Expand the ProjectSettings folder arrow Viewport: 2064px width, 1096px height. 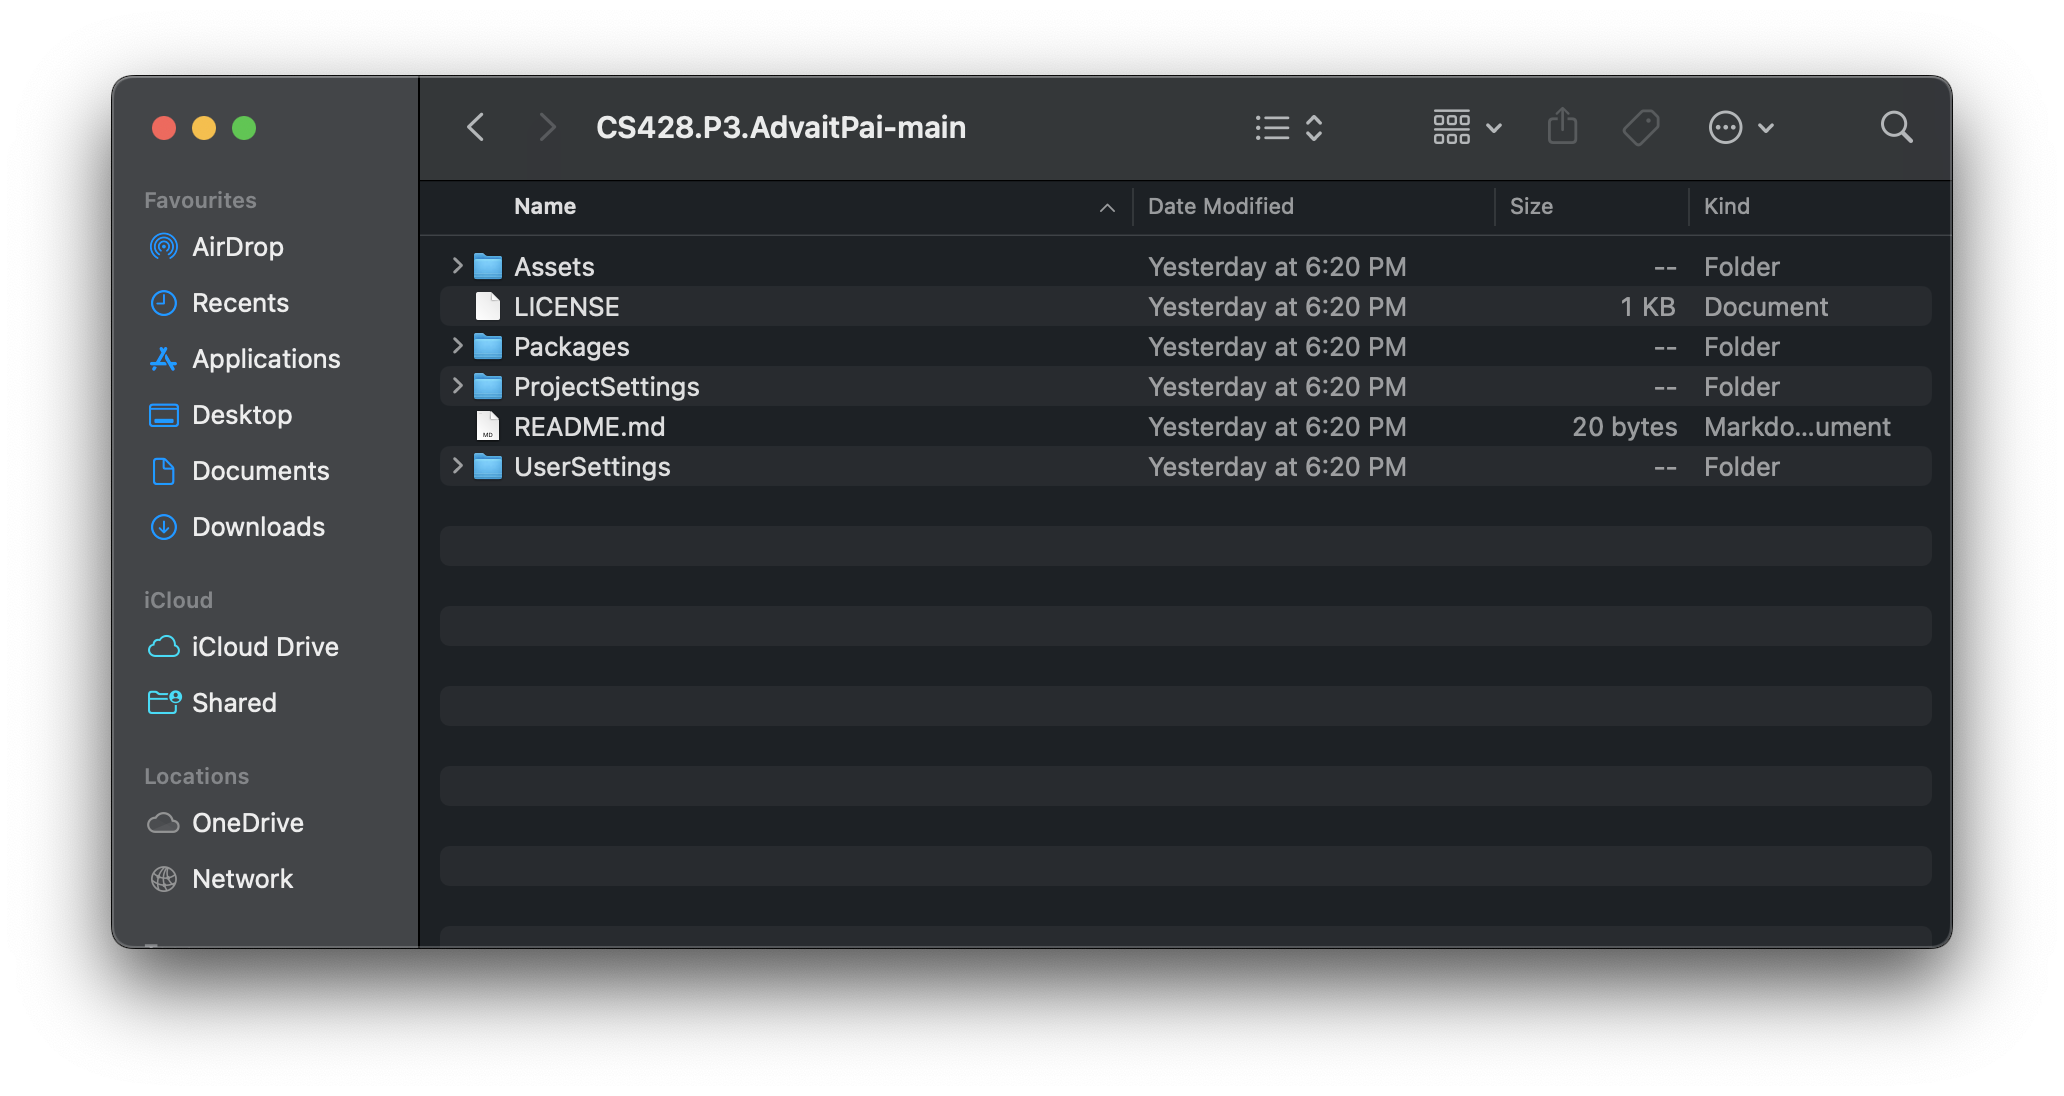point(457,386)
